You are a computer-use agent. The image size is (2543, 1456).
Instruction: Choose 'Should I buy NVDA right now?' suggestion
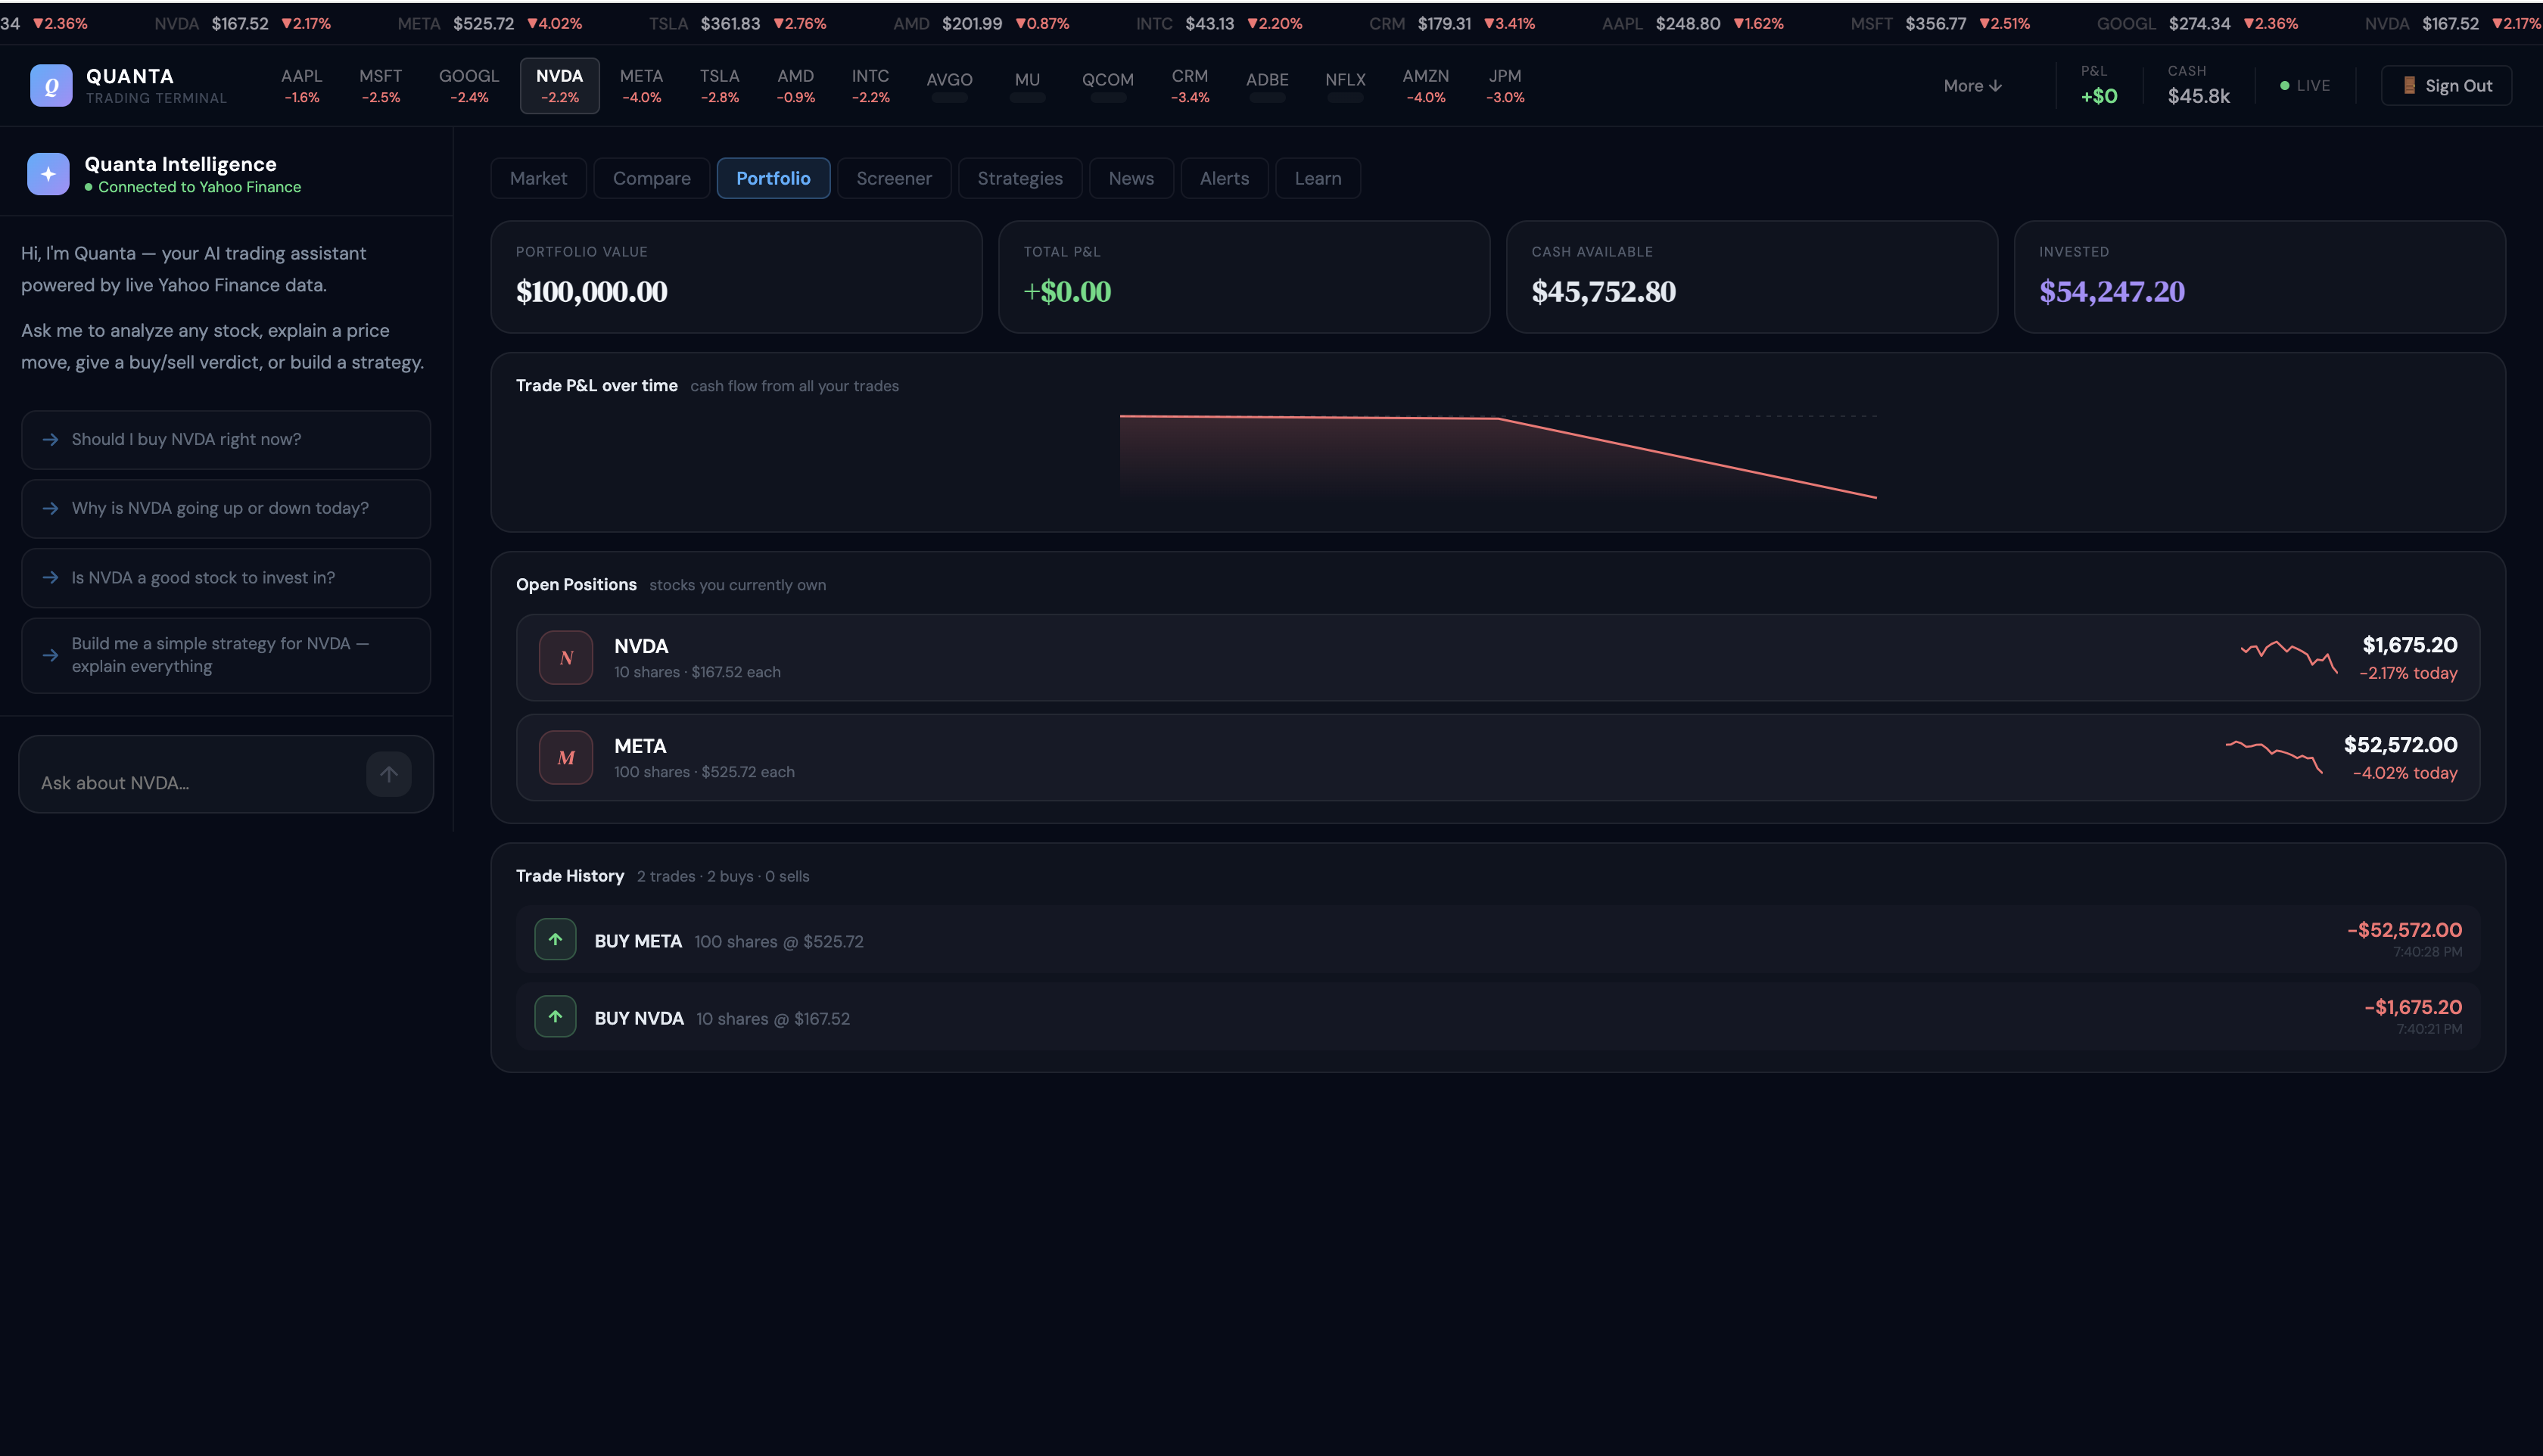(226, 440)
